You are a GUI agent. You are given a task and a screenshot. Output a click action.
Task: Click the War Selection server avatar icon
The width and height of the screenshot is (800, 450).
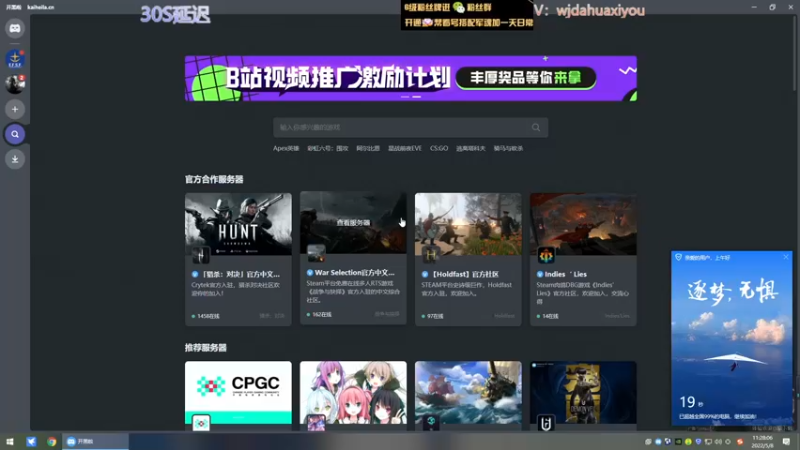(x=316, y=253)
